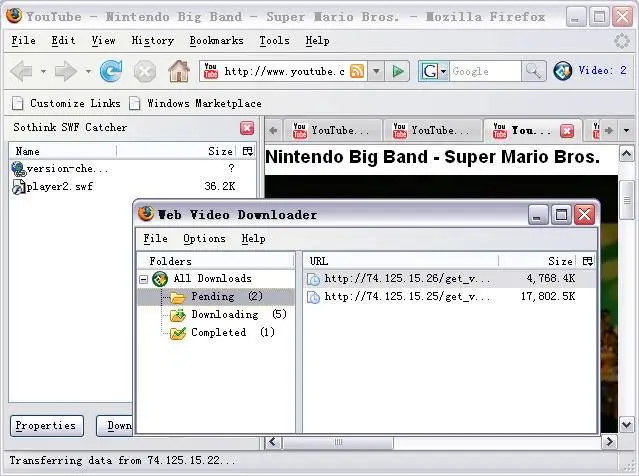Select the 74.125.15.25/get_v... download row
This screenshot has height=476, width=639.
click(450, 297)
